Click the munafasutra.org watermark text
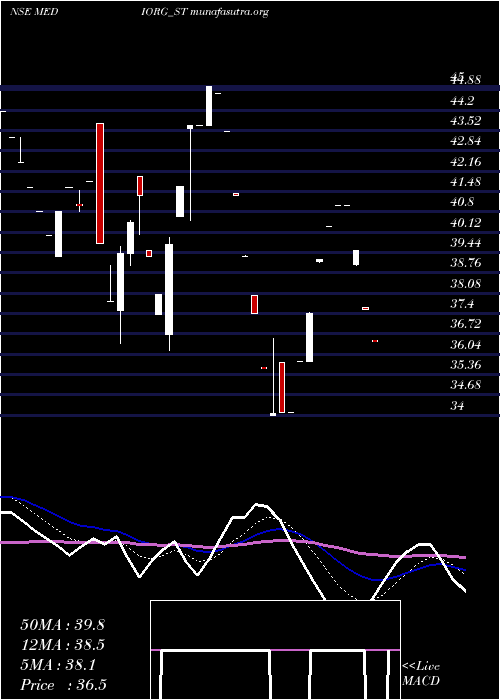The height and width of the screenshot is (700, 500). coord(229,12)
